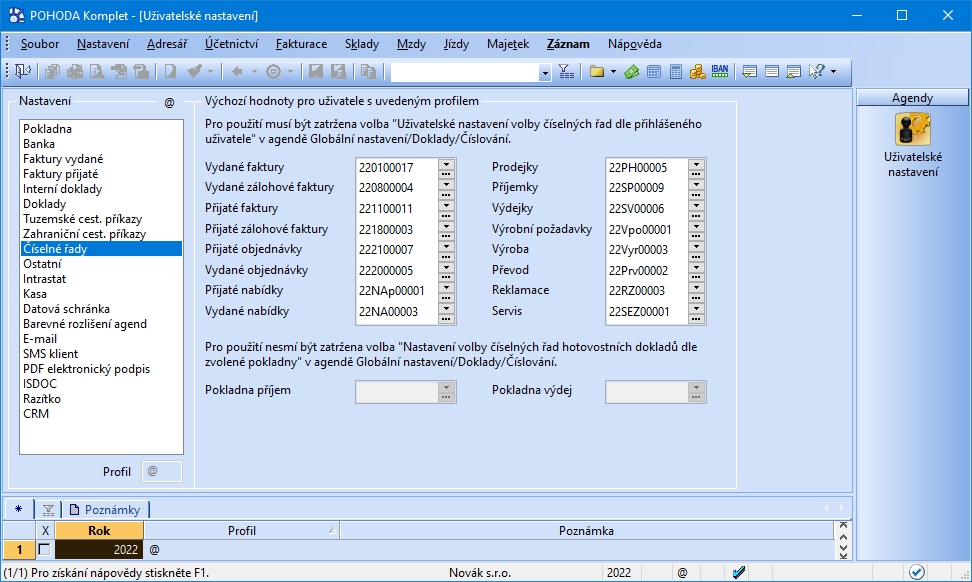
Task: Click the print toolbar icon
Action: pos(75,72)
